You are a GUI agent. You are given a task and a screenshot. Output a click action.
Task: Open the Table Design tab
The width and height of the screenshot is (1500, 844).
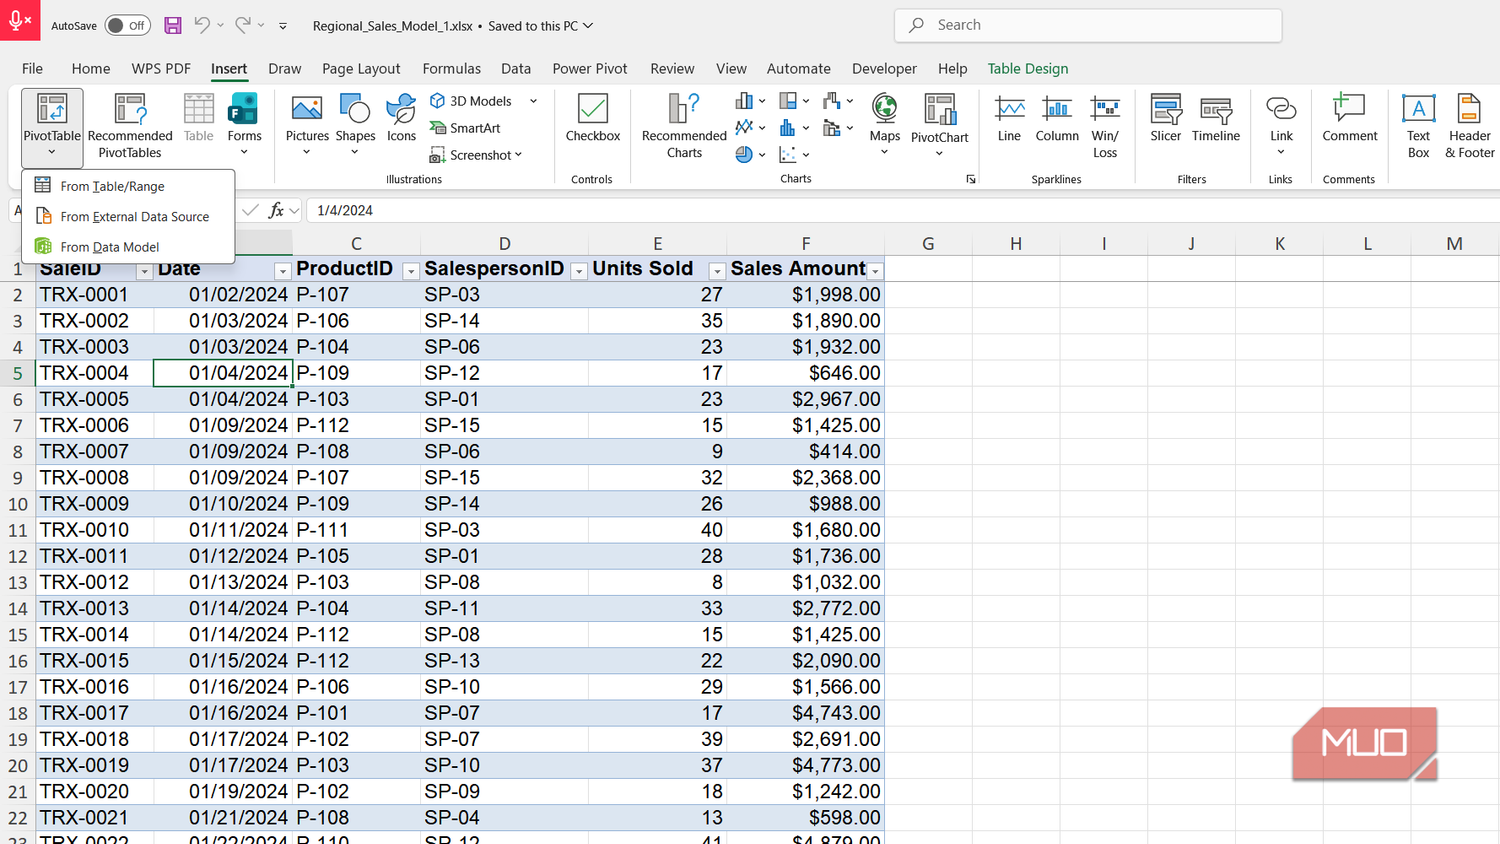[1028, 68]
